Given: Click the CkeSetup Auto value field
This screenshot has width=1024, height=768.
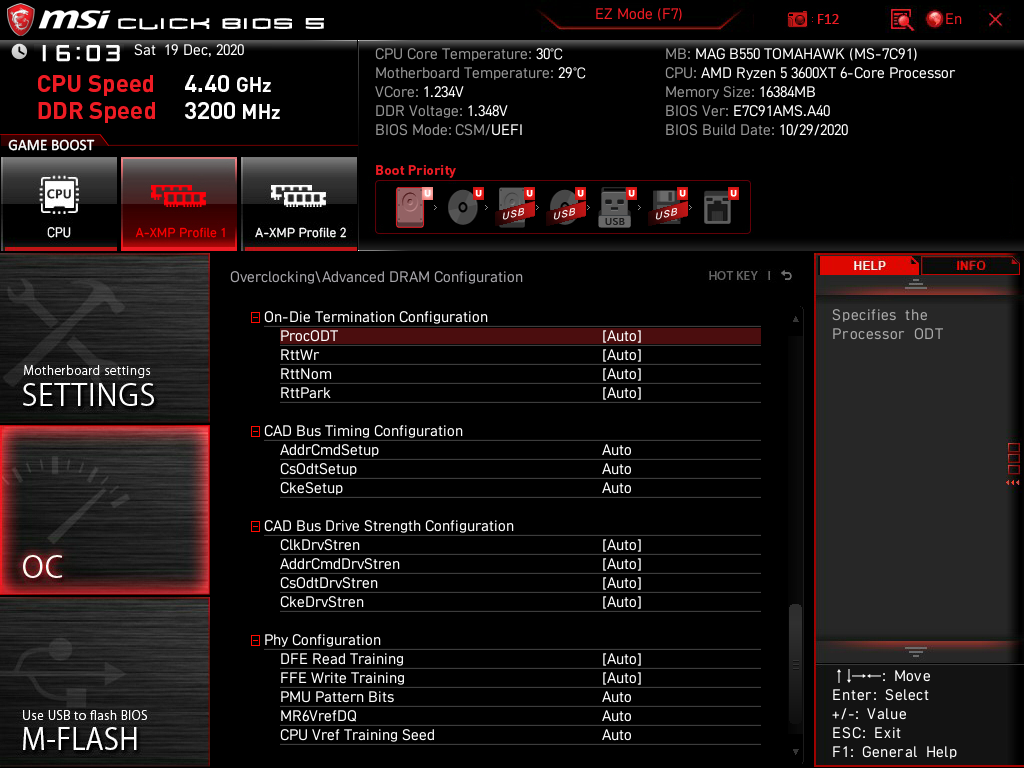Looking at the screenshot, I should 616,488.
